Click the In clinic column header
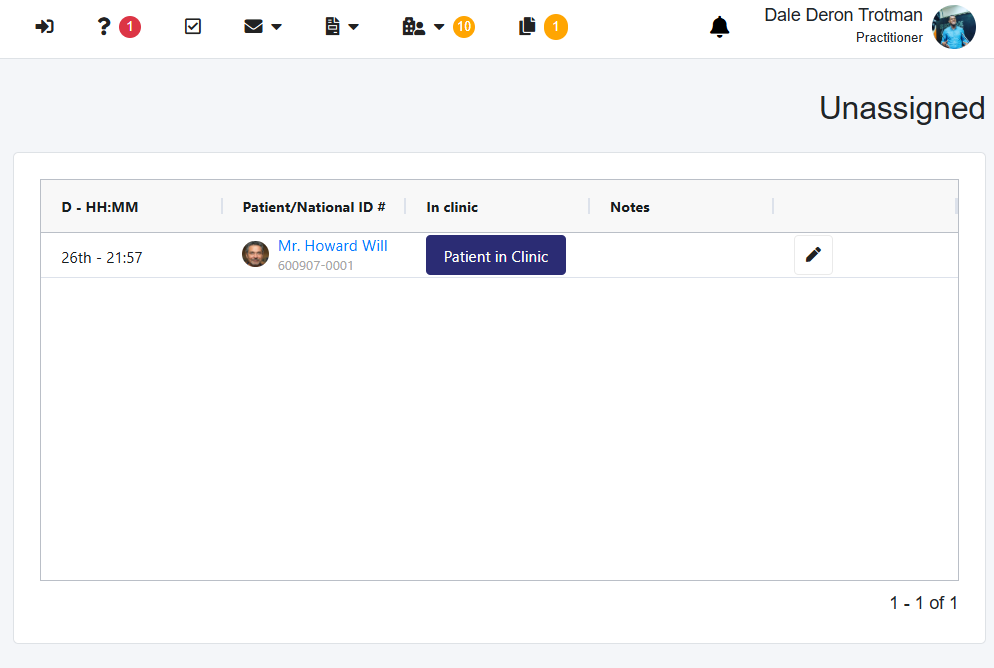 (452, 207)
